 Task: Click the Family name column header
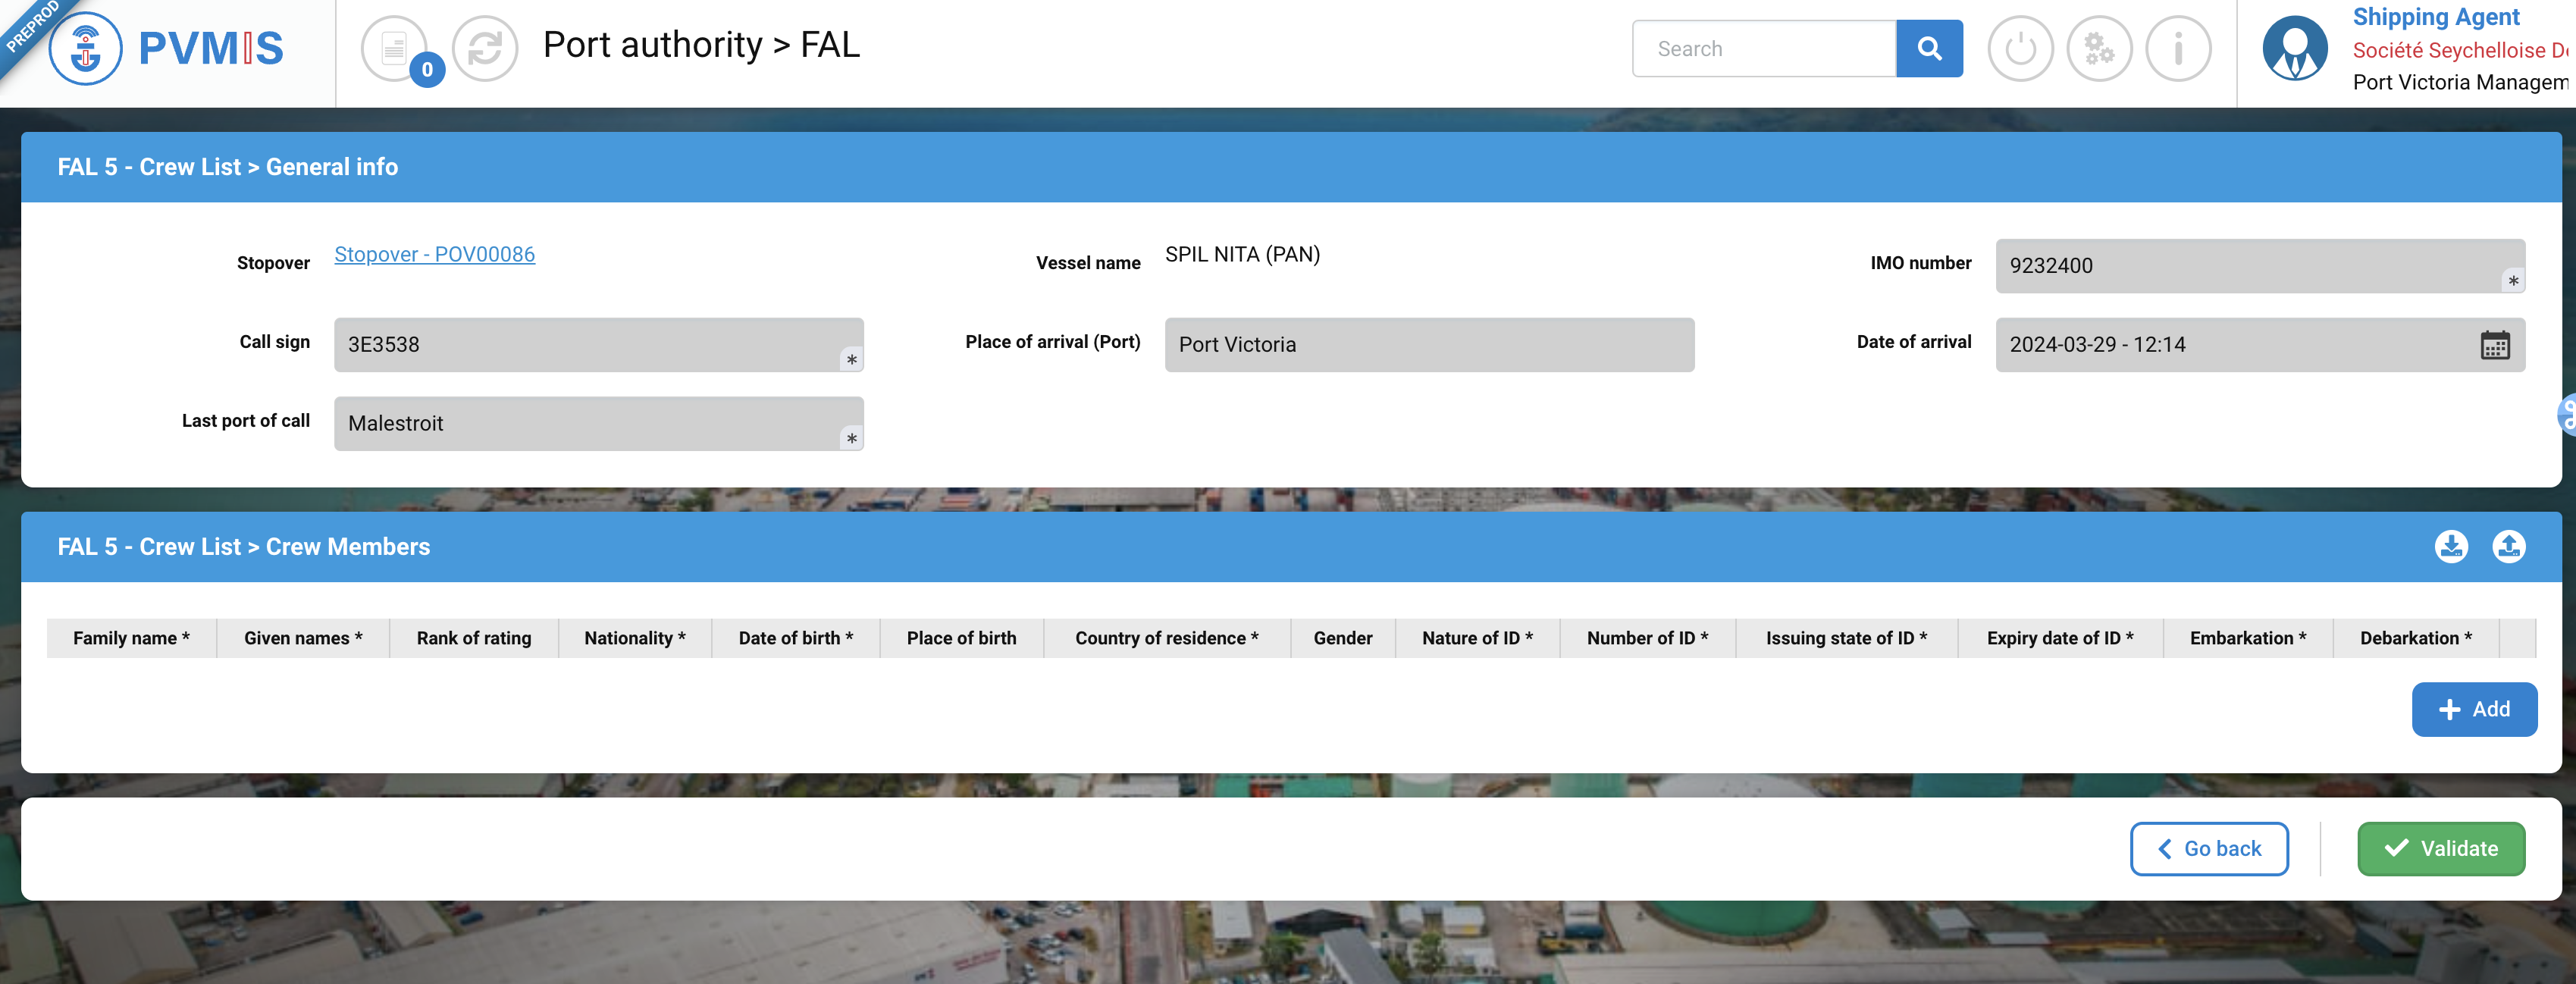click(x=131, y=638)
